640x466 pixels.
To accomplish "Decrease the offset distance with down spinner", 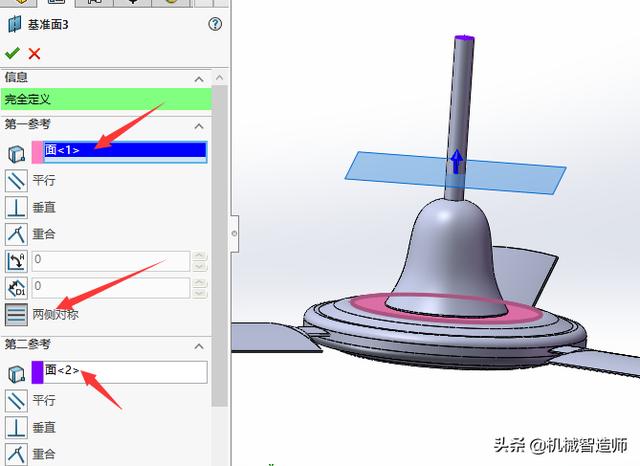I will coord(200,293).
